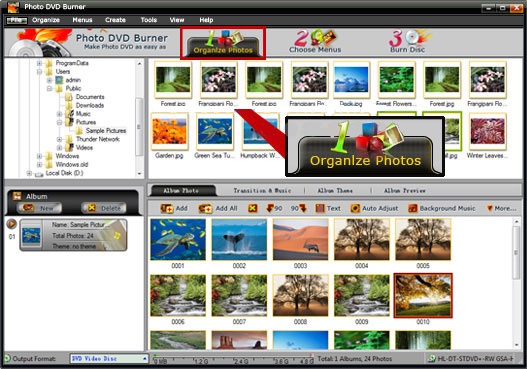527x369 pixels.
Task: Open the File menu
Action: pyautogui.click(x=17, y=20)
